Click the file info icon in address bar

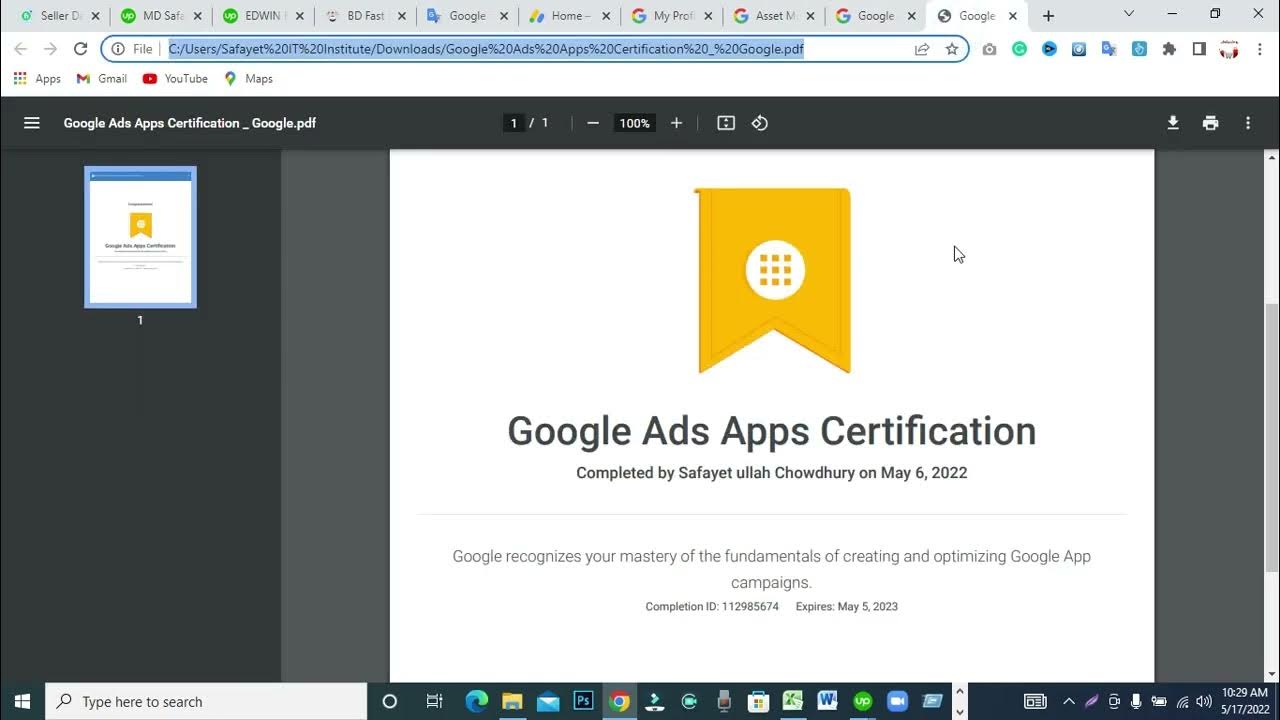coord(118,48)
